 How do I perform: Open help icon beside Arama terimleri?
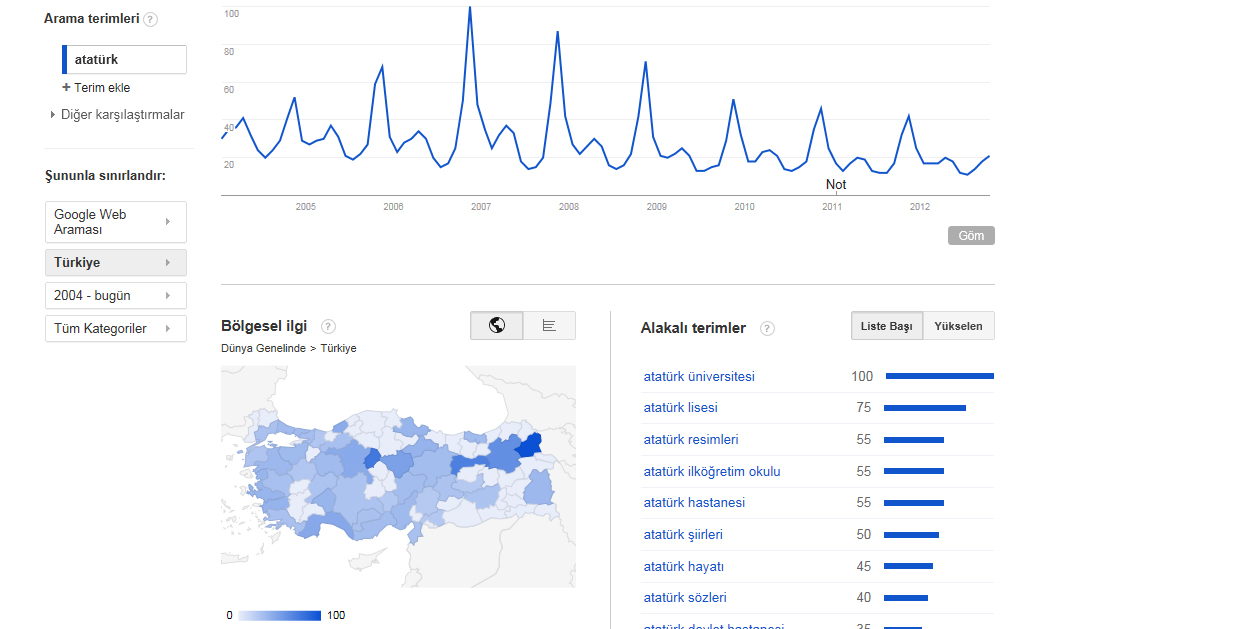pos(150,19)
